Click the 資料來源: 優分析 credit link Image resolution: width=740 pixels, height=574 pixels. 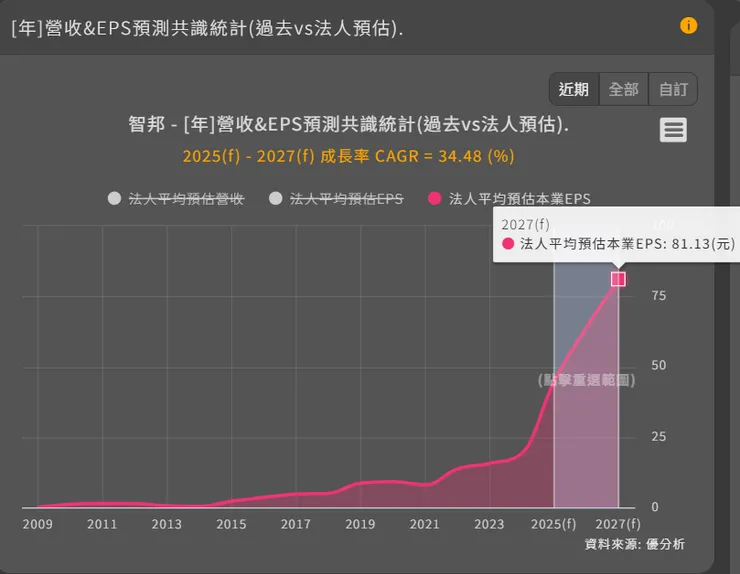pyautogui.click(x=634, y=544)
